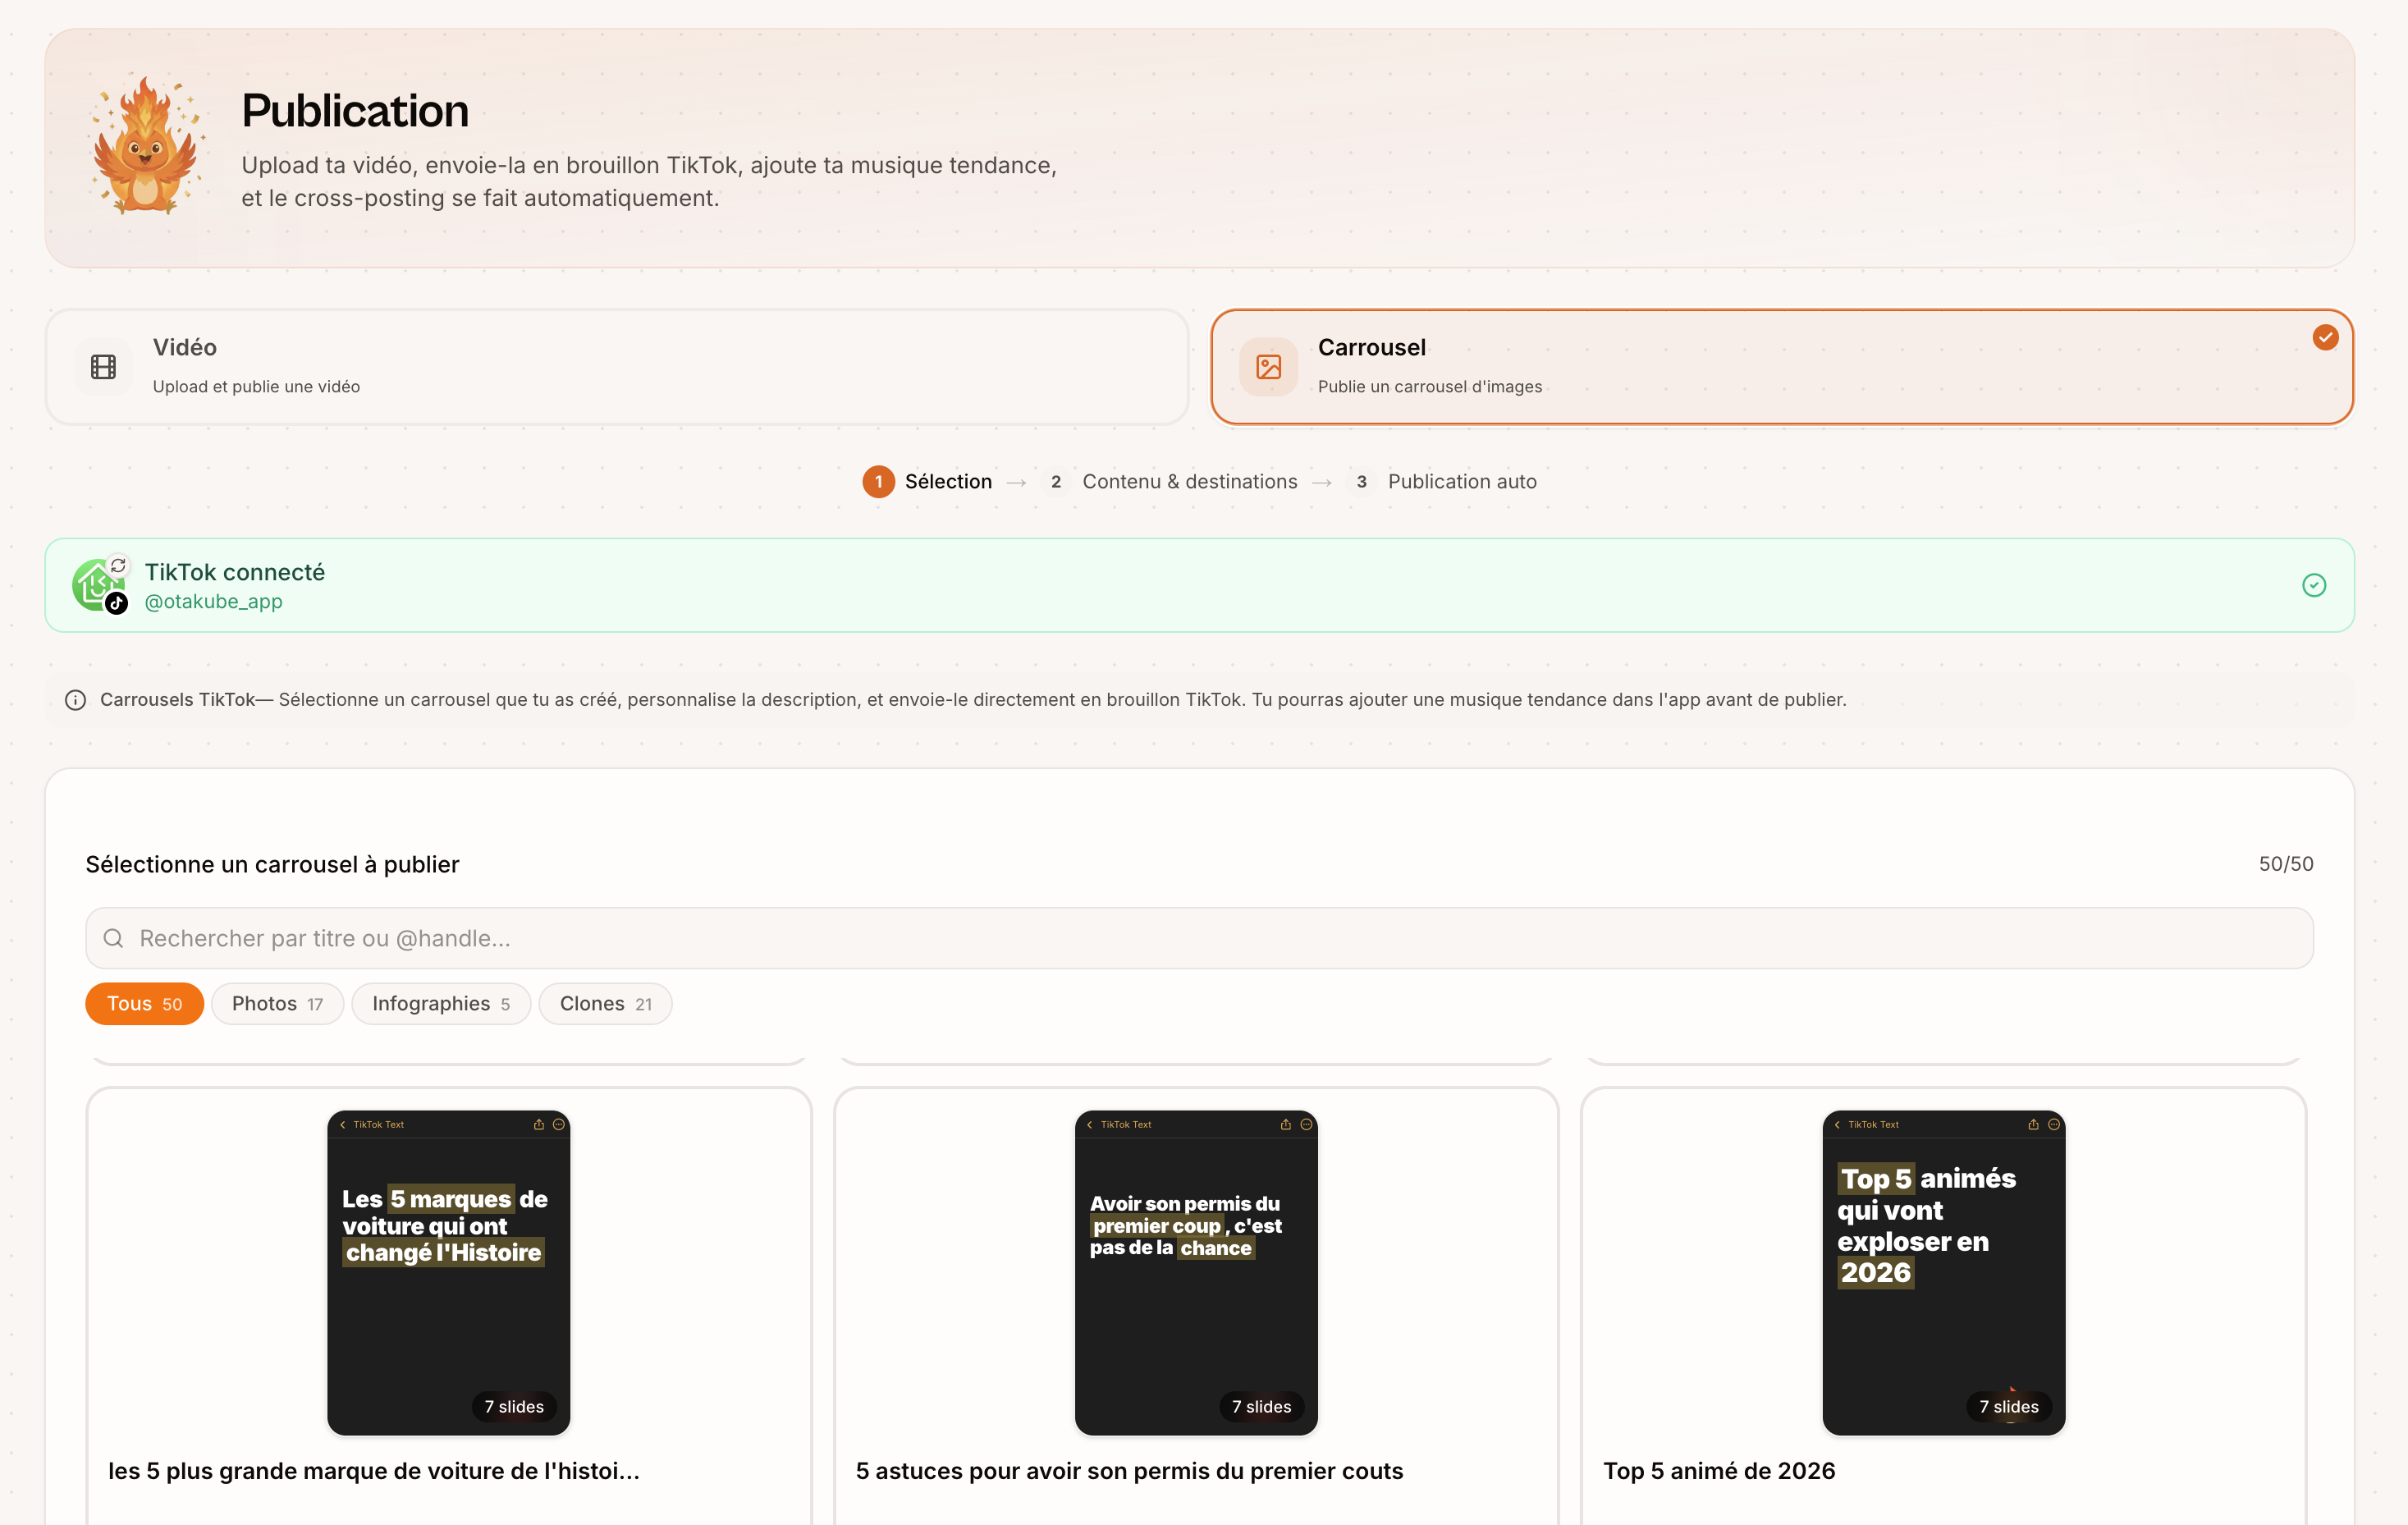The width and height of the screenshot is (2408, 1525).
Task: Click the Carrousel image icon
Action: pos(1268,367)
